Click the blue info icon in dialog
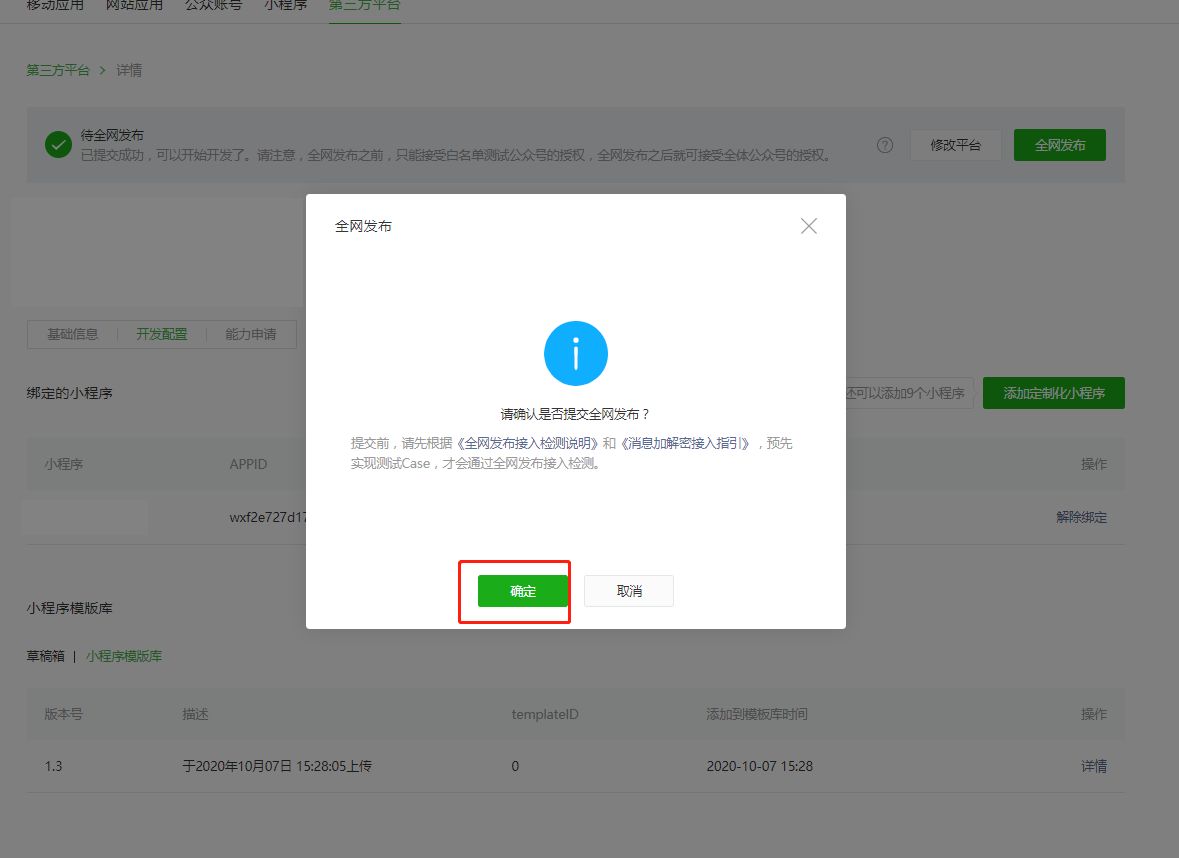This screenshot has width=1179, height=858. click(575, 353)
